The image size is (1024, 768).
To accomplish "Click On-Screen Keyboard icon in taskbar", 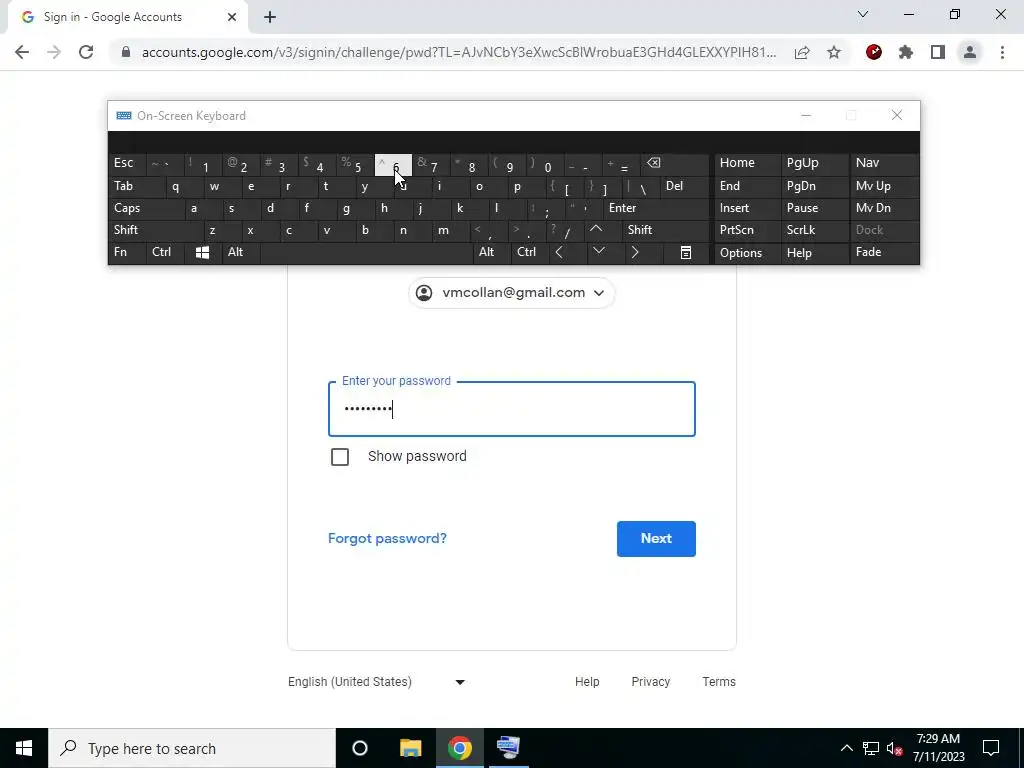I will [508, 748].
